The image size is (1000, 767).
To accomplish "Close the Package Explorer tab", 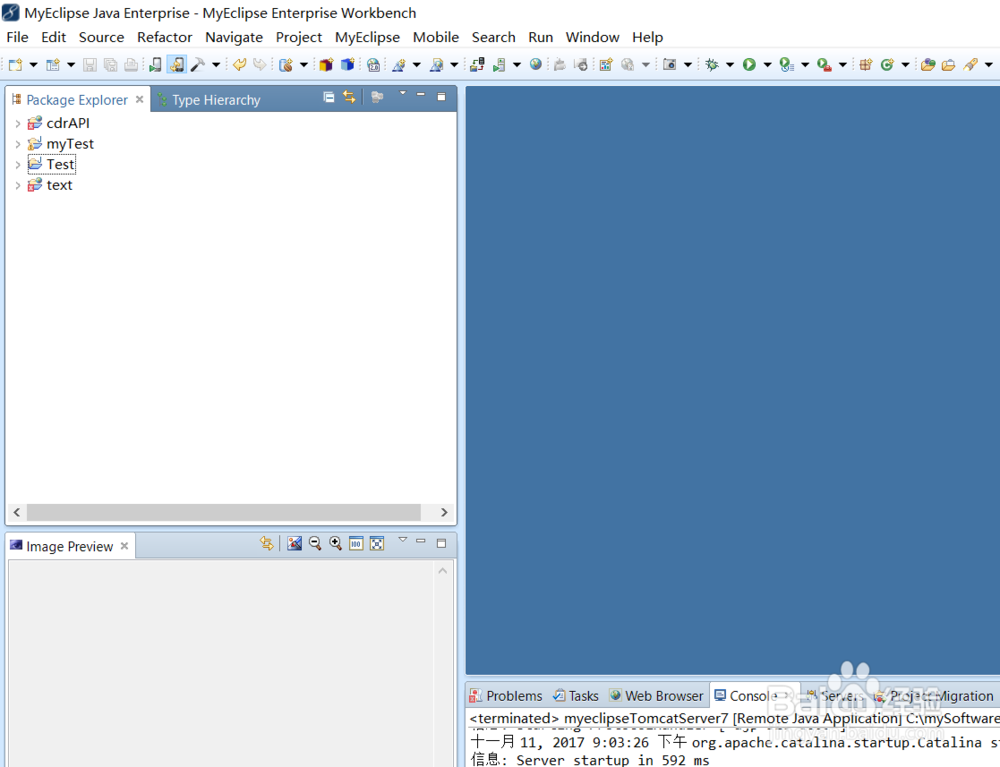I will [139, 99].
